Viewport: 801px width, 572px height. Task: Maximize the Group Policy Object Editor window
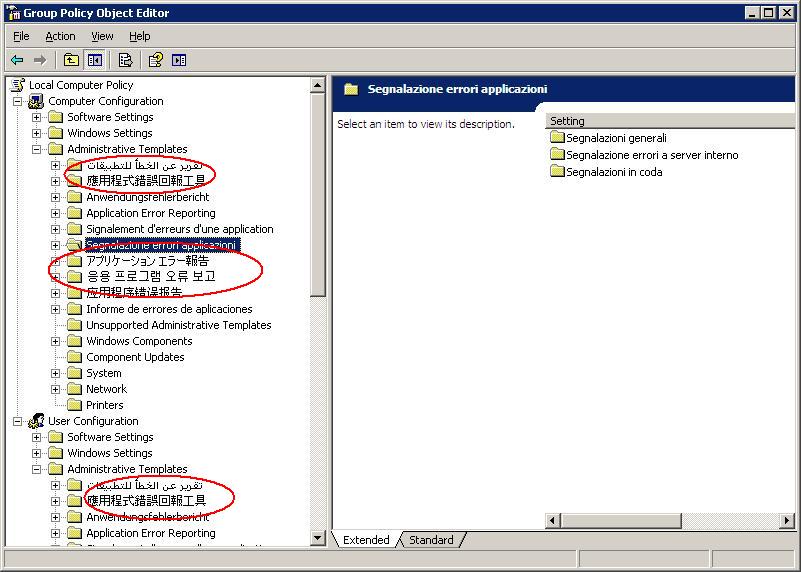768,13
